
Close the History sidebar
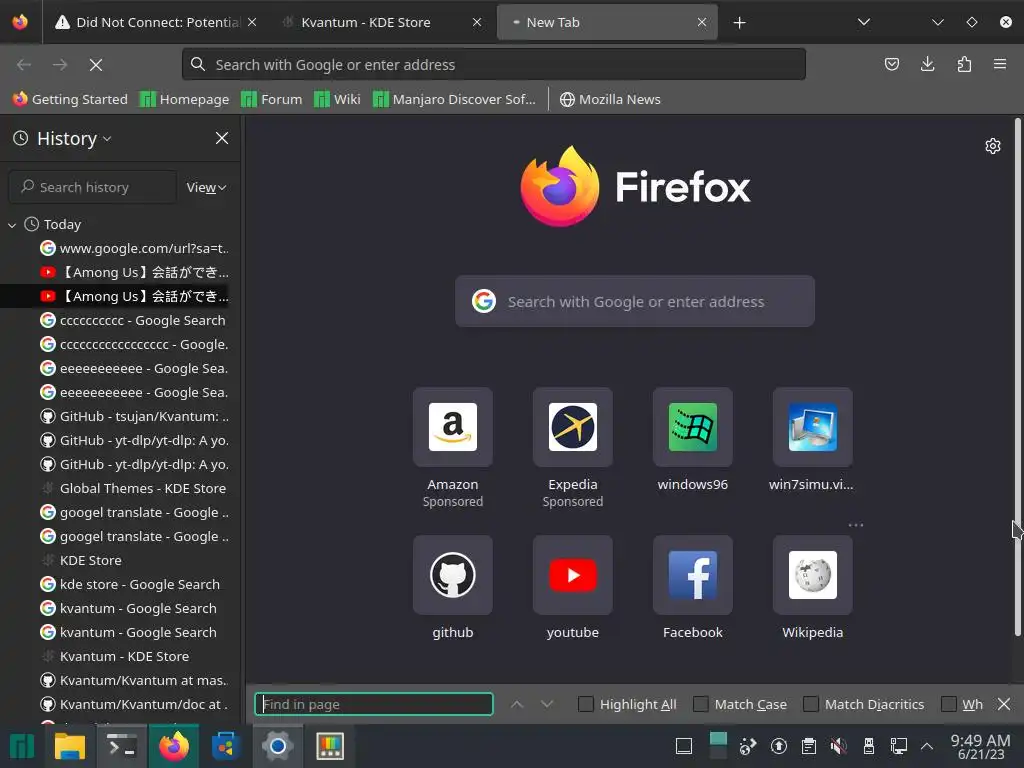coord(222,138)
